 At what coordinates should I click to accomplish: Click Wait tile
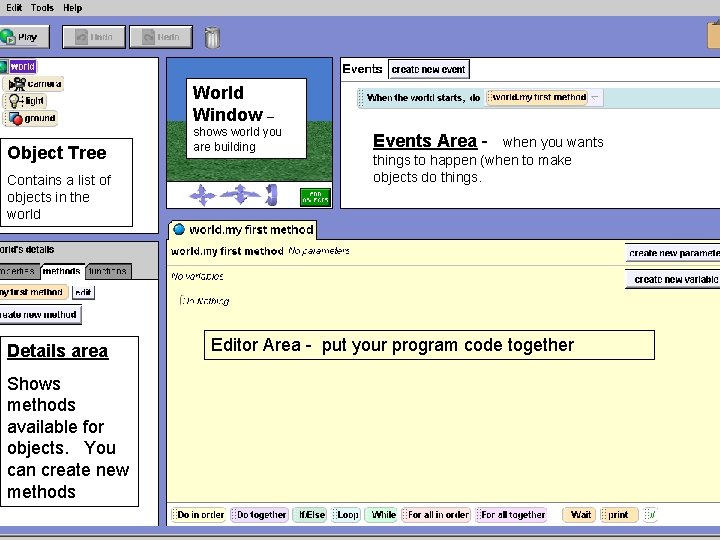pos(579,515)
